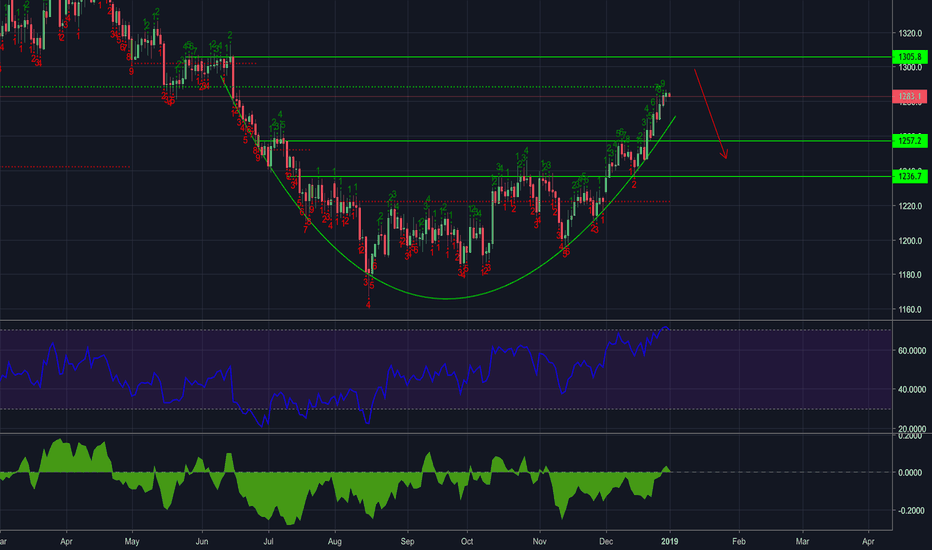Click the 60.0000 RSI axis value

pos(912,351)
